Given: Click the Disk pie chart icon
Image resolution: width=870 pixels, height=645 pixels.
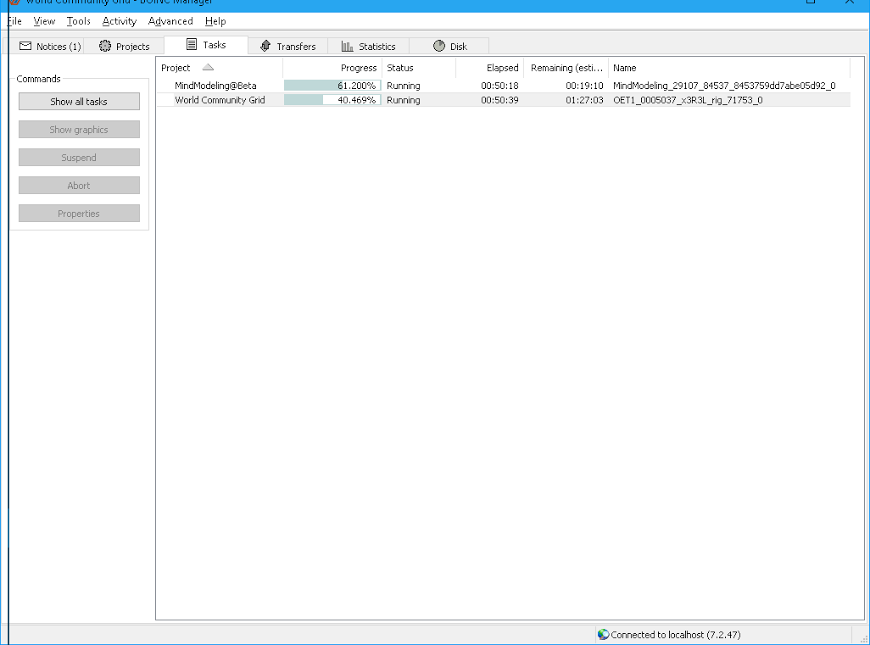Looking at the screenshot, I should pyautogui.click(x=439, y=46).
